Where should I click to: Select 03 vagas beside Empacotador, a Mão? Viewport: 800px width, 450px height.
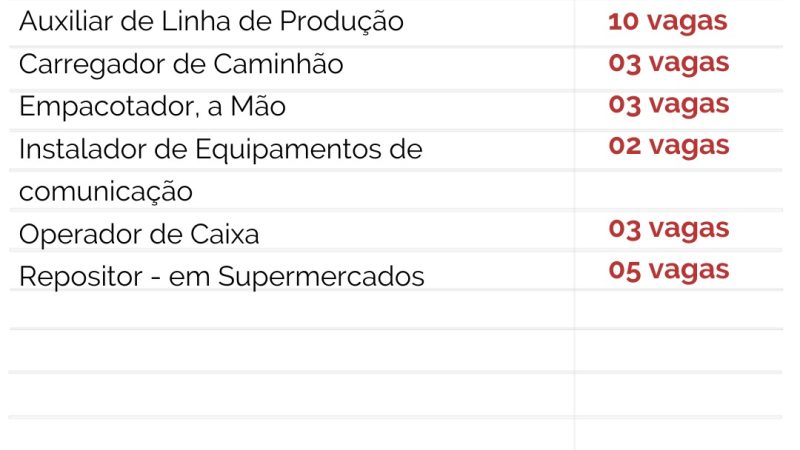669,104
